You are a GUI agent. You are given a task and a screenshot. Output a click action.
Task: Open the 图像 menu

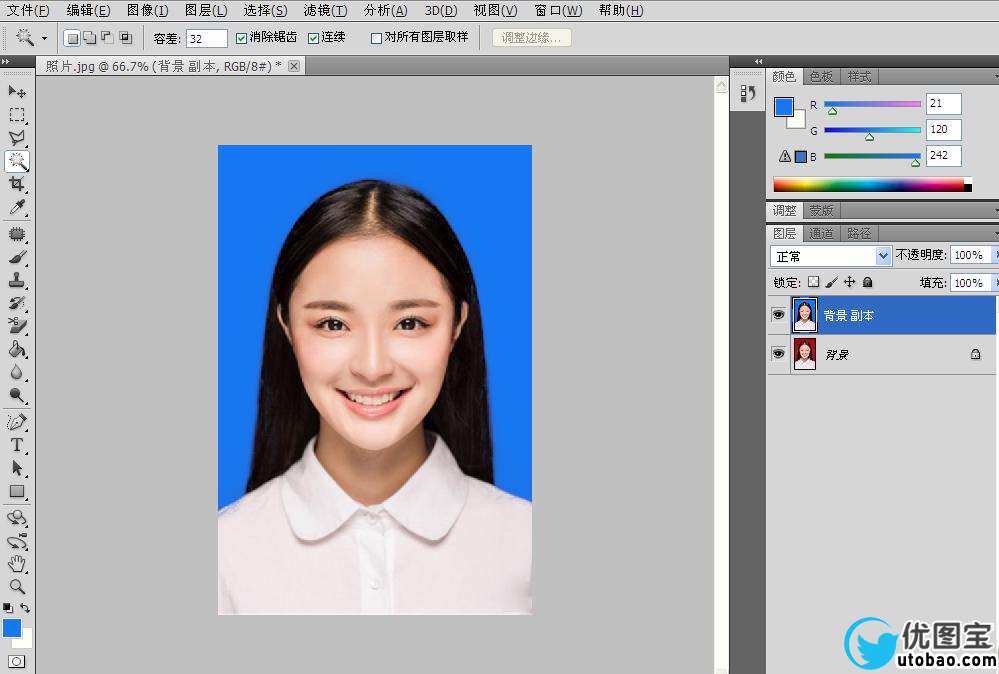(x=147, y=10)
